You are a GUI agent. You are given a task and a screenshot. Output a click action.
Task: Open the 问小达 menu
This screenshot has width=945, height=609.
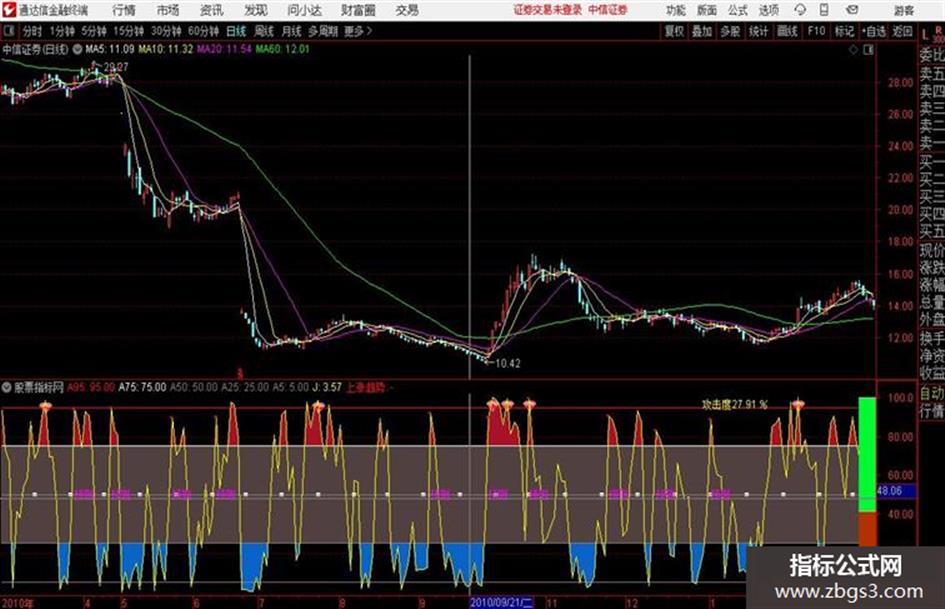pyautogui.click(x=304, y=10)
